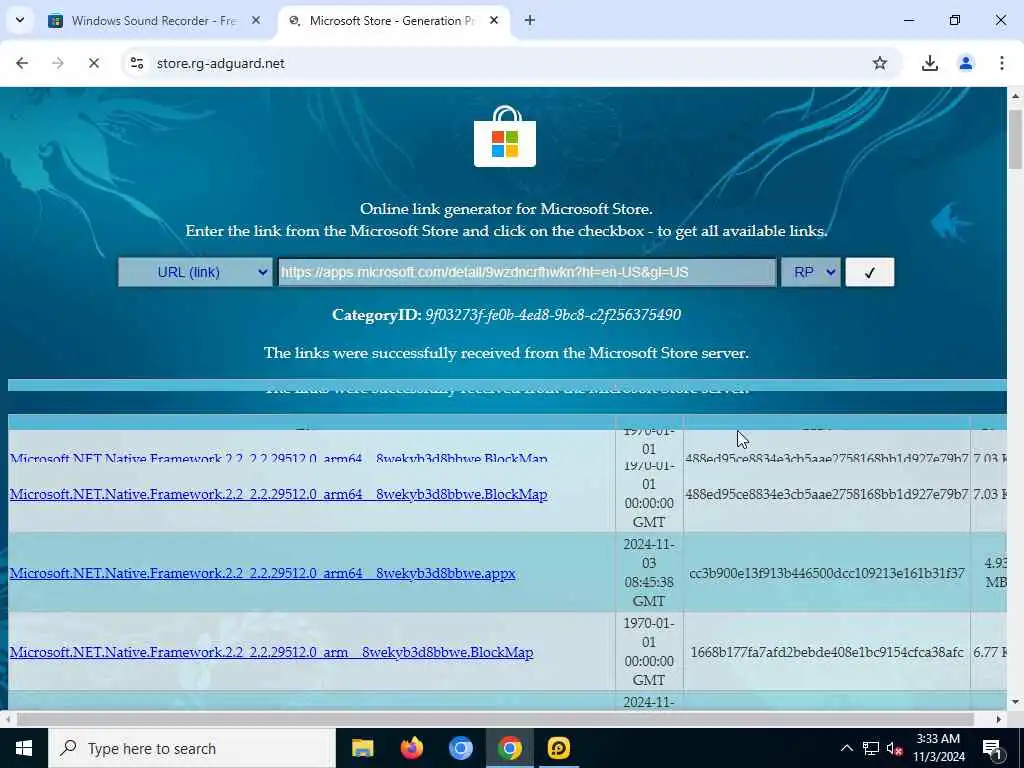Screen dimensions: 1024x768
Task: Click the hash cc3b900e13f913b446500dcc109213e161b31f37
Action: click(827, 573)
